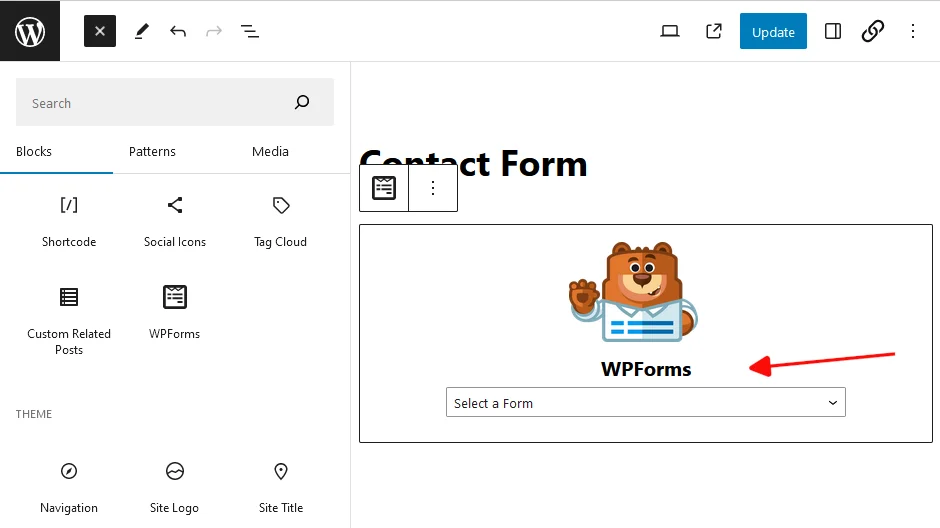This screenshot has width=940, height=528.
Task: Click the THEME section label
Action: [34, 414]
